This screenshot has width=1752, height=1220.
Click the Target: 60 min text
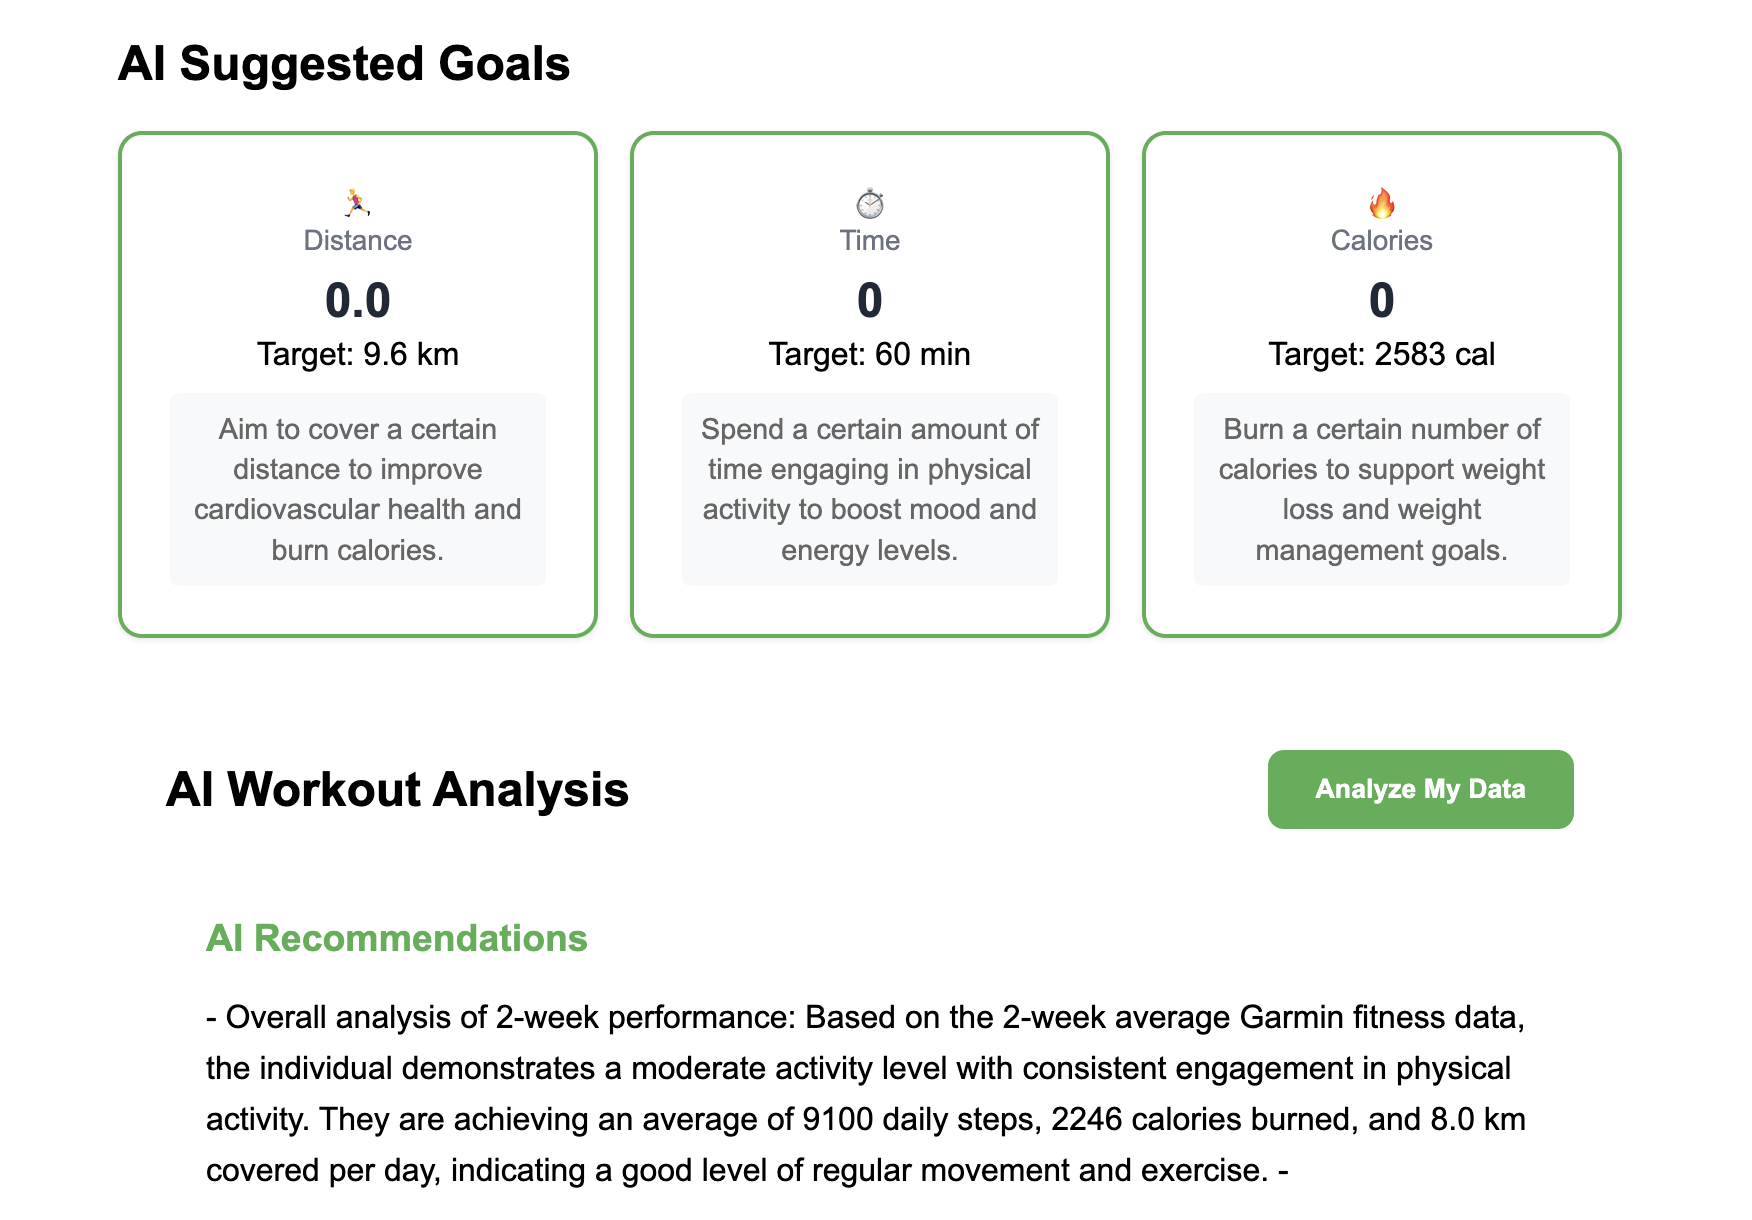(869, 355)
